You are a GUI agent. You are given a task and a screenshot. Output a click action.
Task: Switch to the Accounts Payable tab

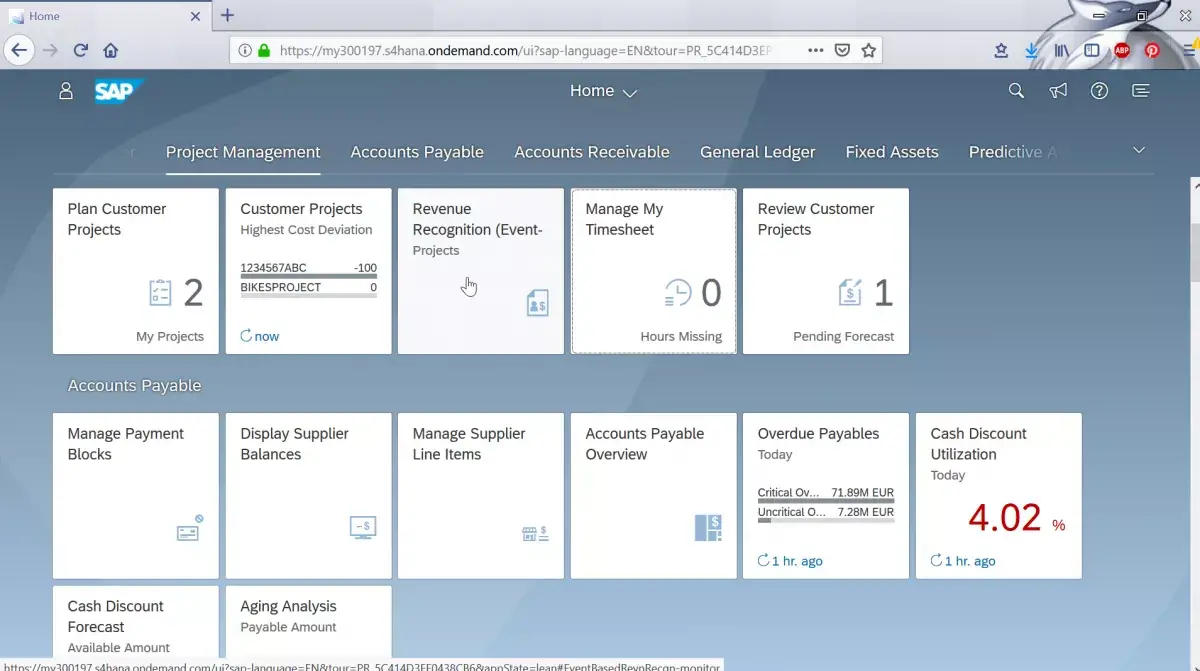click(x=417, y=152)
